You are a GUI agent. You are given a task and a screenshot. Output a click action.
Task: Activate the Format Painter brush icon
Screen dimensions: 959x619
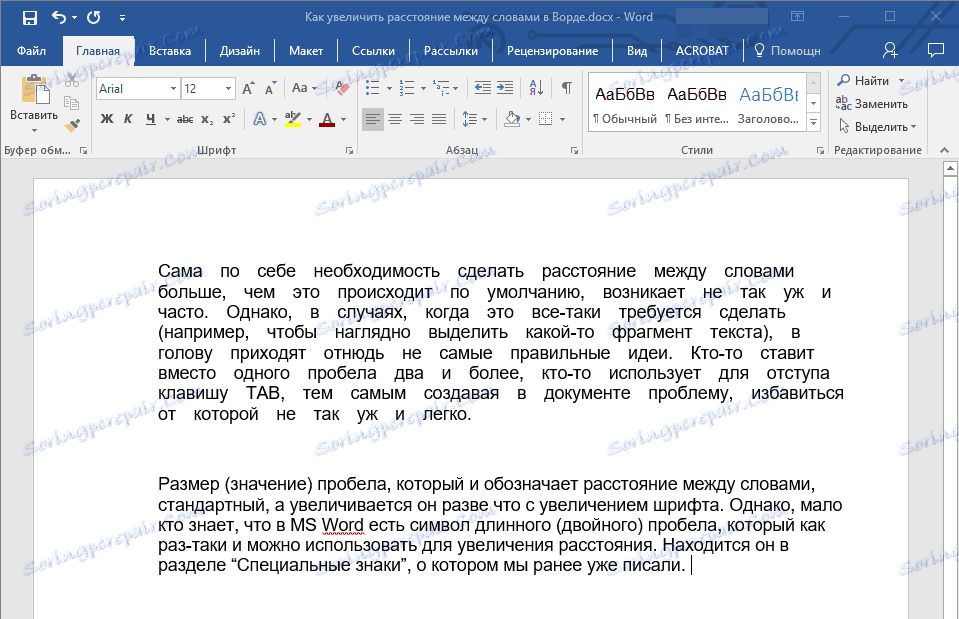(x=72, y=126)
